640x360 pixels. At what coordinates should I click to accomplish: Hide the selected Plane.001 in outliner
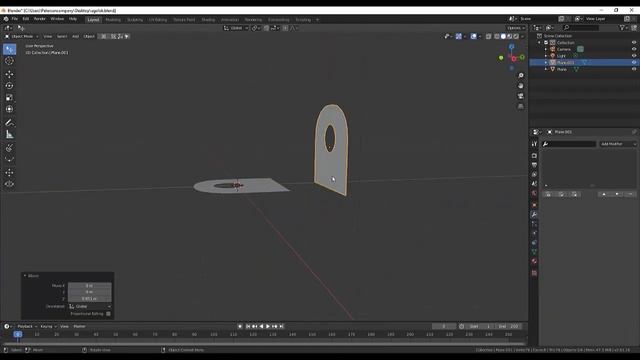[x=633, y=62]
